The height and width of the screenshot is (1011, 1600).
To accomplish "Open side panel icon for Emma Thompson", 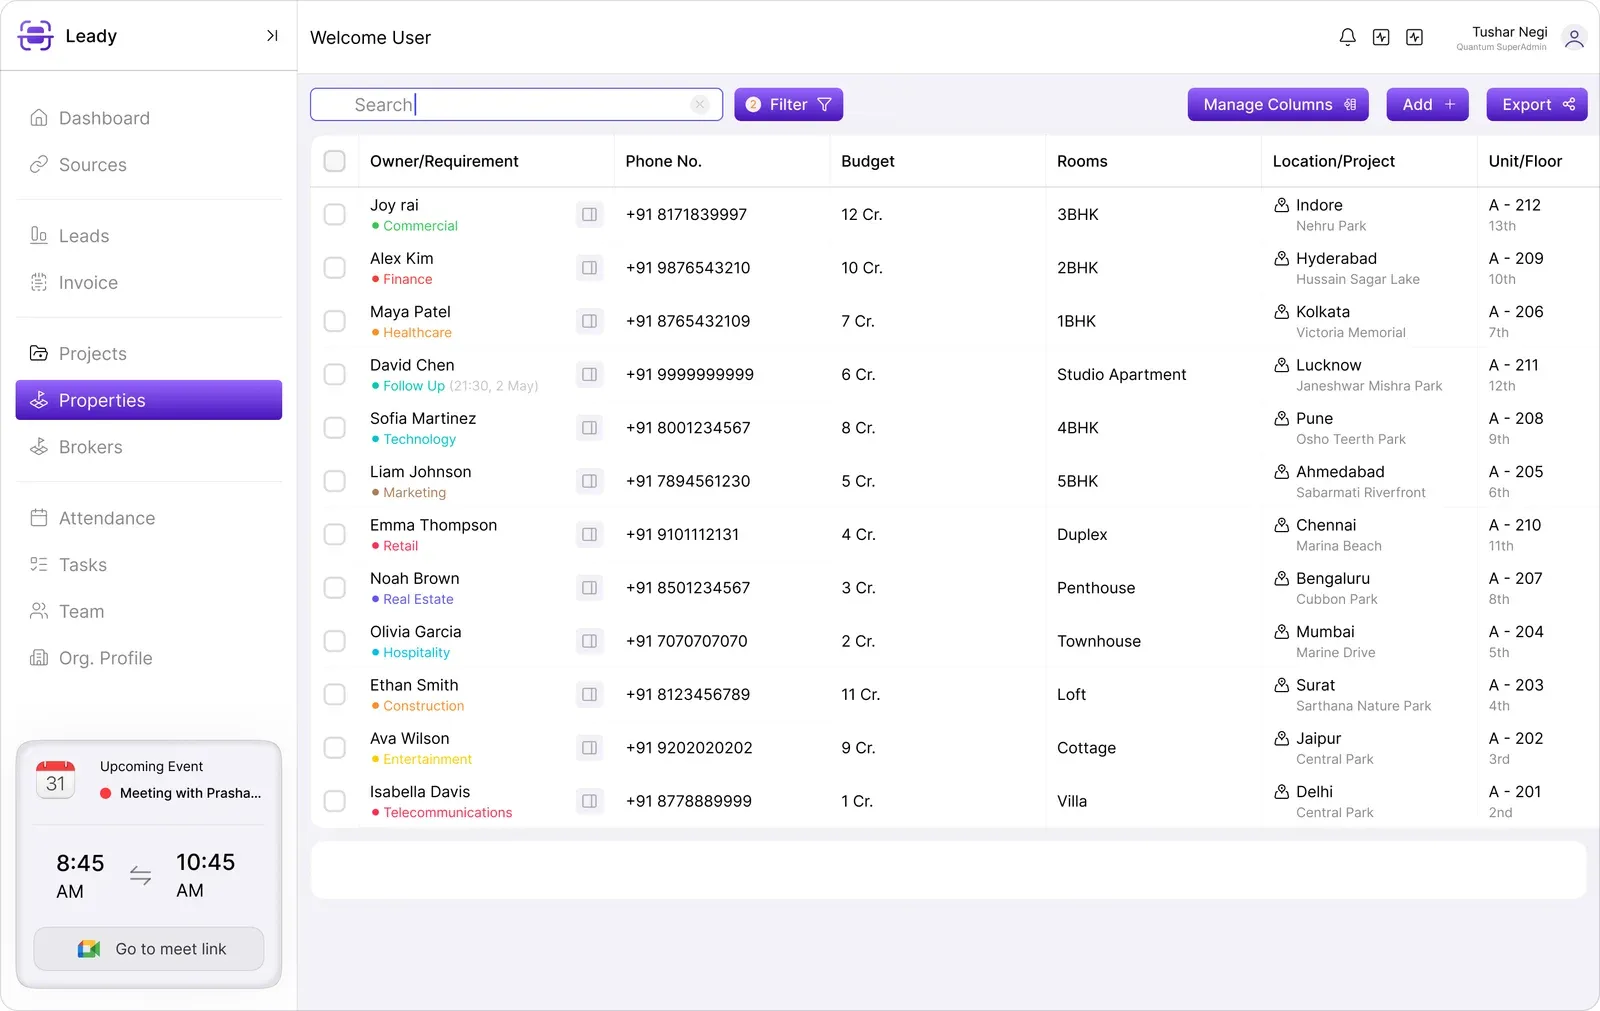I will coord(590,534).
